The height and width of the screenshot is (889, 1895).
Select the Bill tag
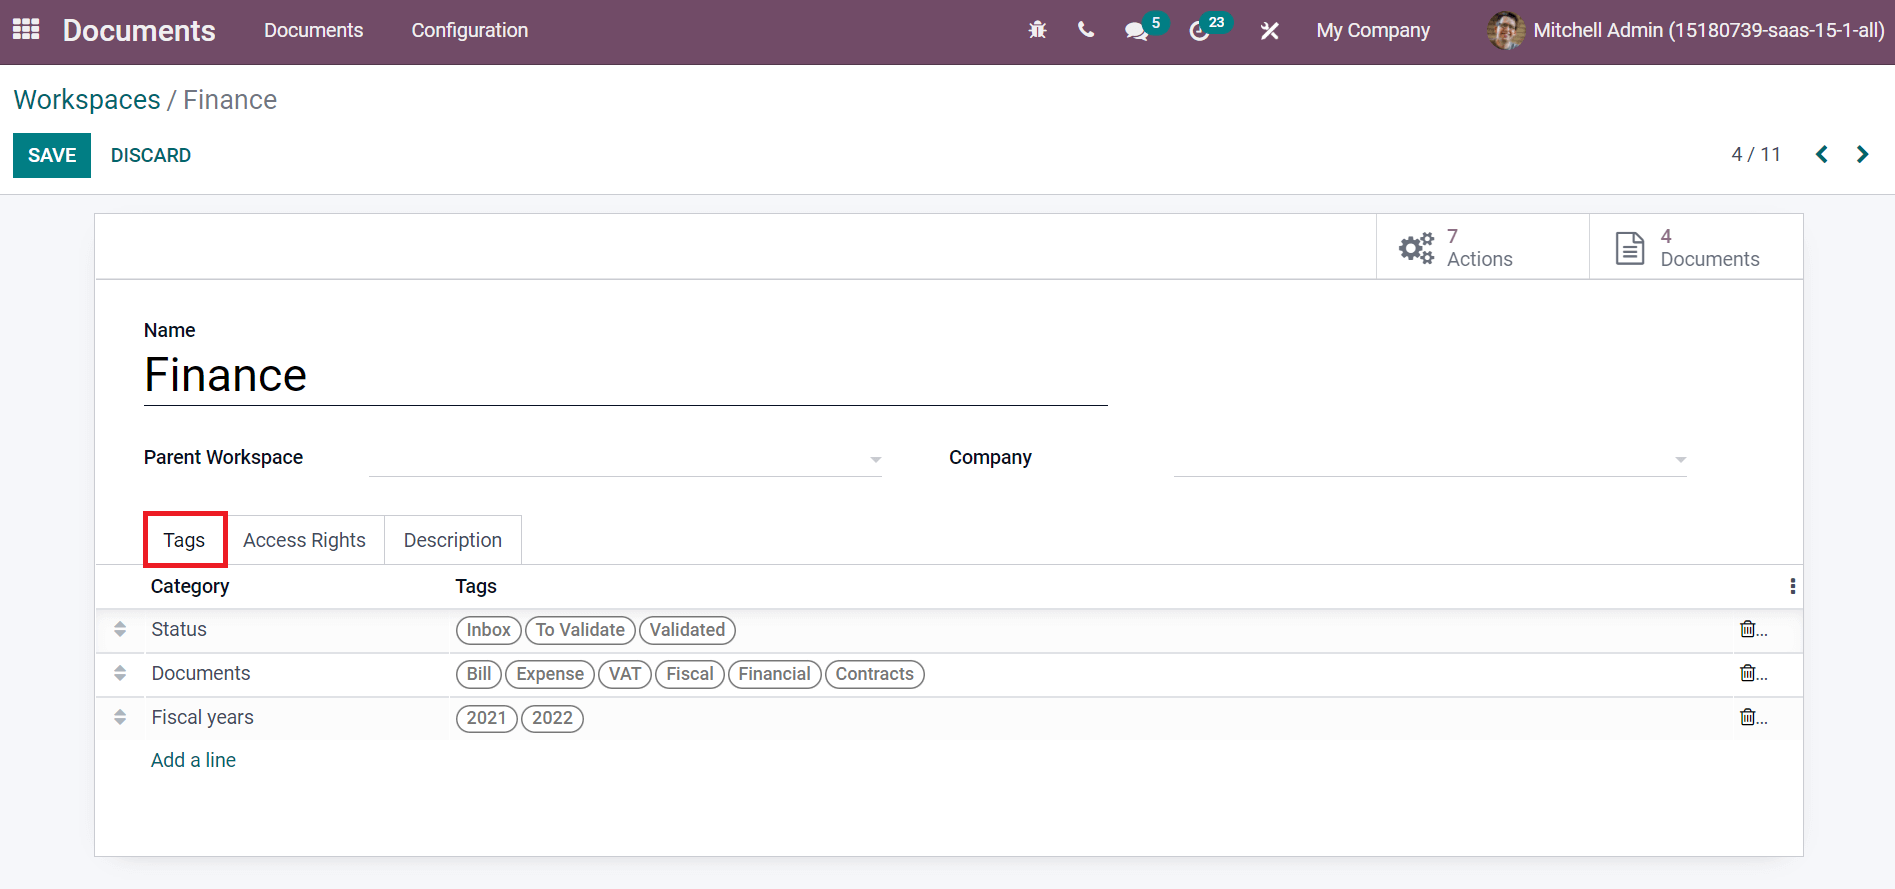pyautogui.click(x=479, y=674)
